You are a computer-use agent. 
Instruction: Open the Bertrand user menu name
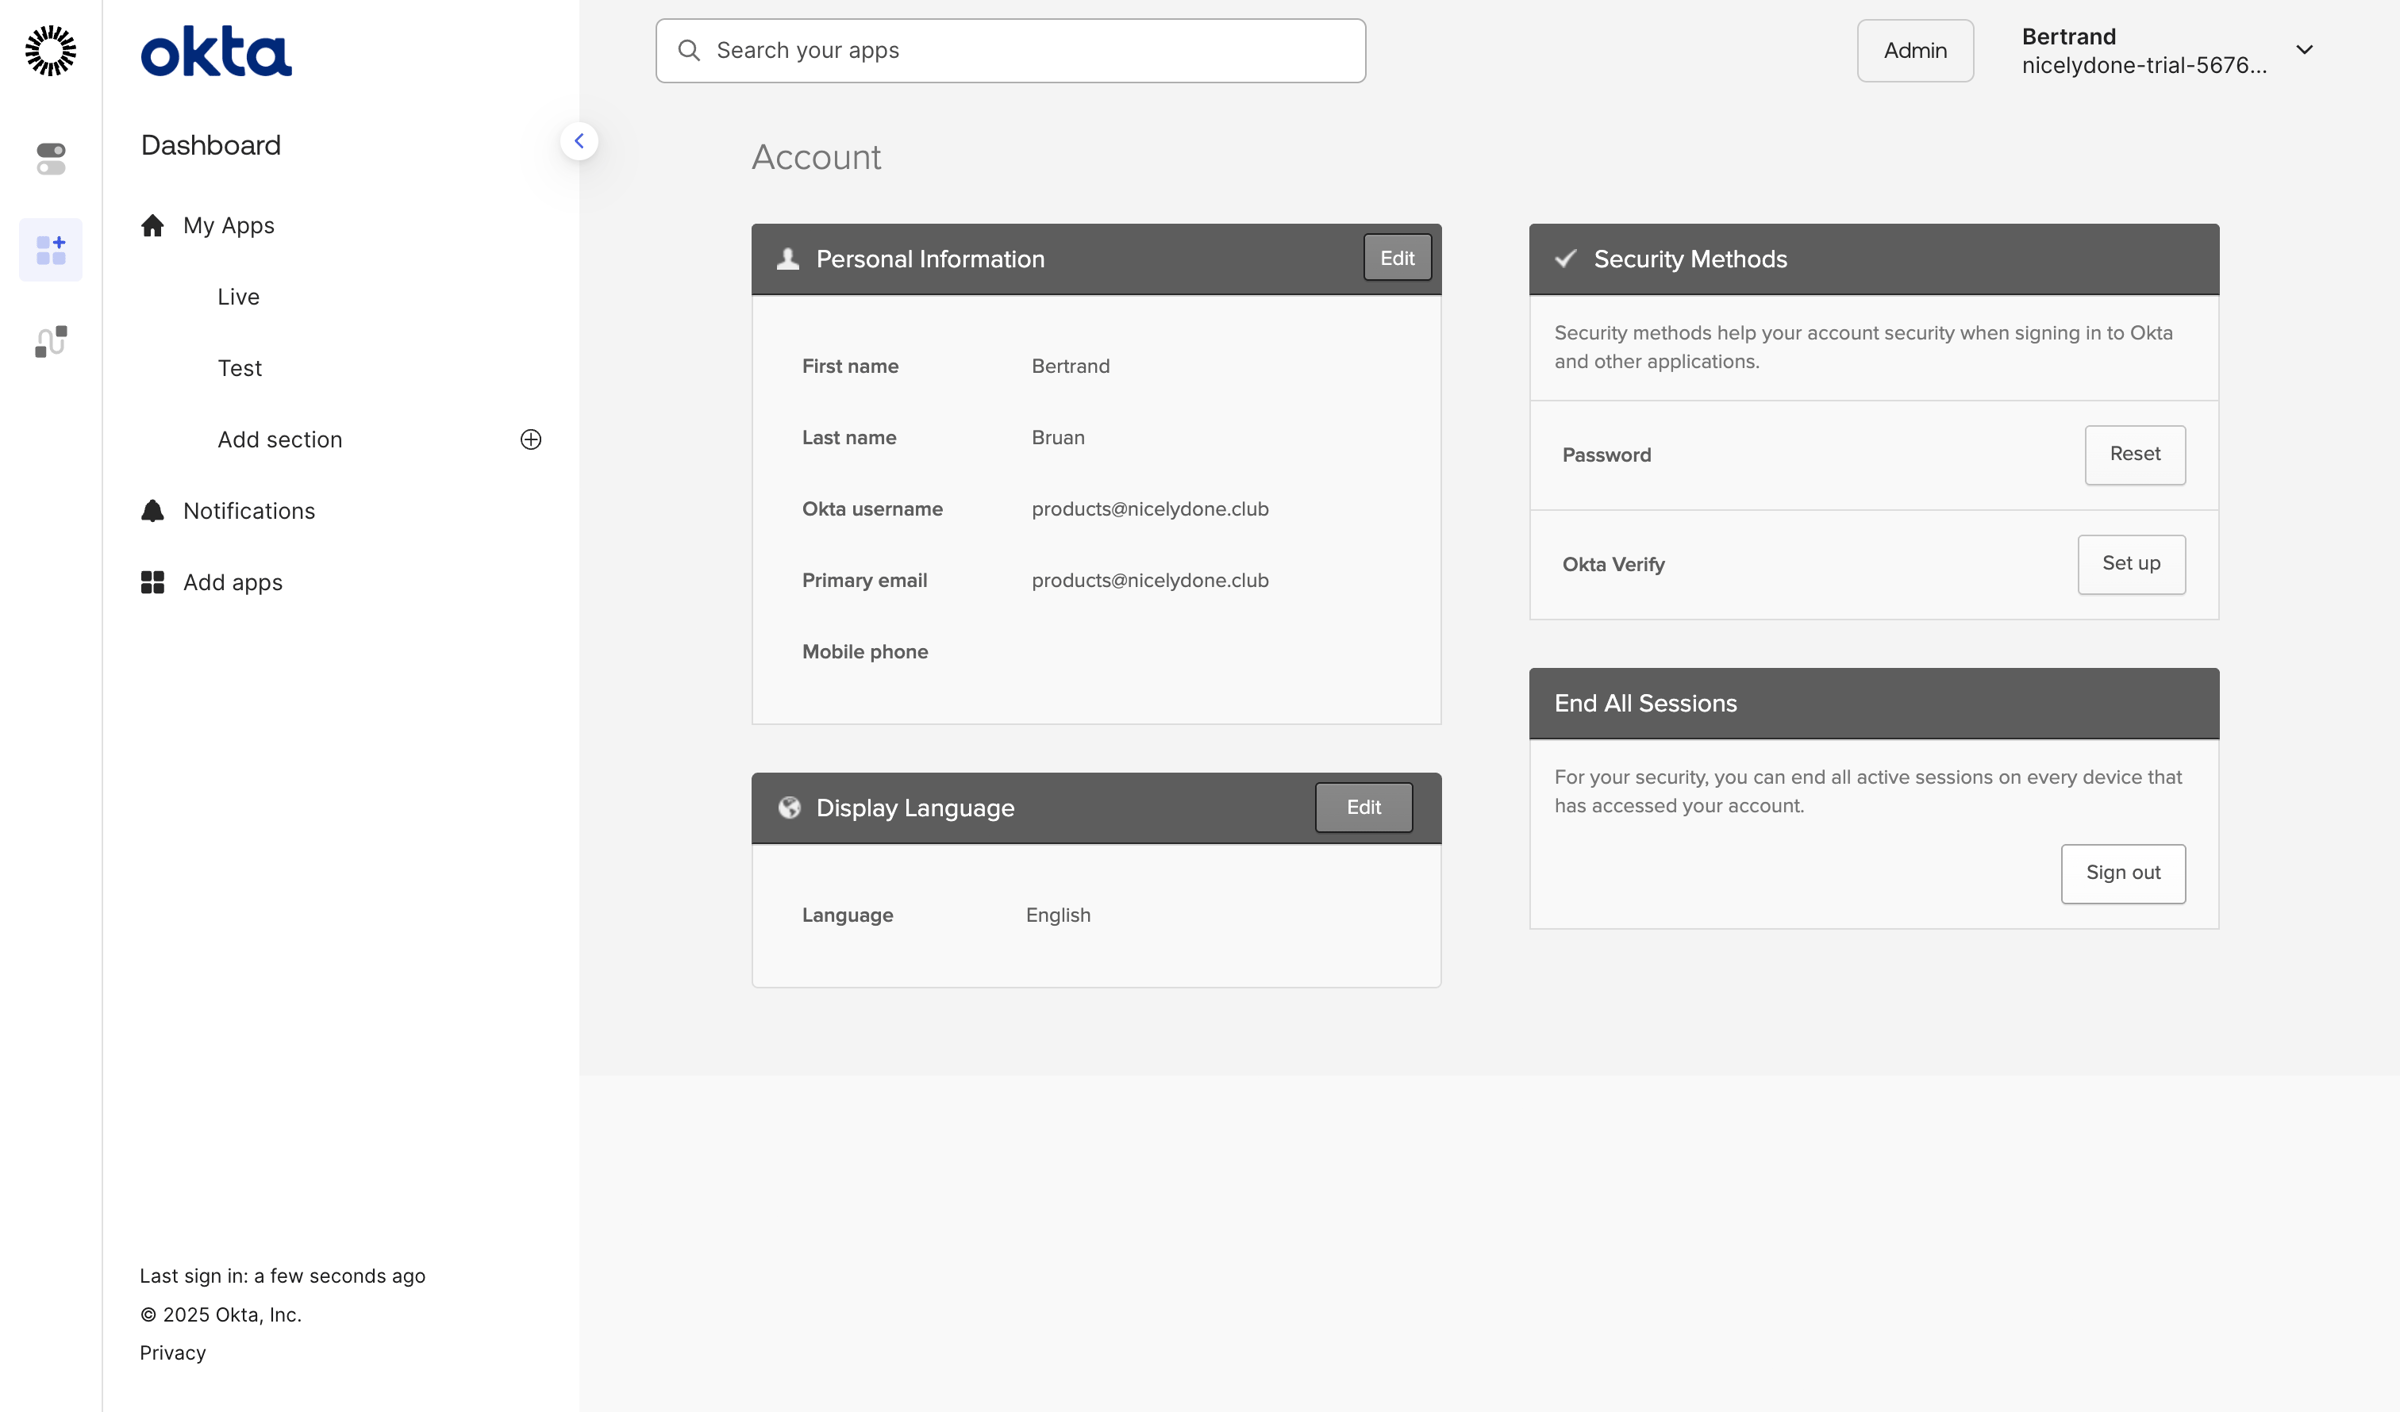pyautogui.click(x=2069, y=36)
